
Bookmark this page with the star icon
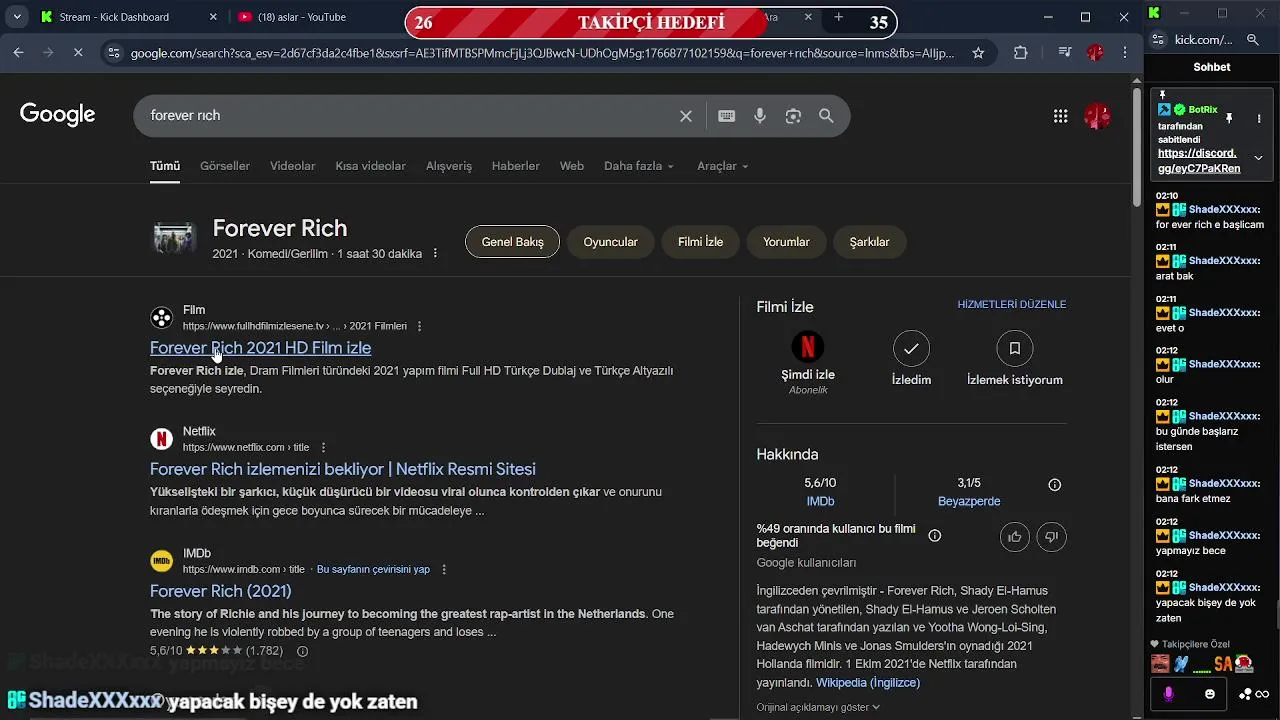(978, 53)
